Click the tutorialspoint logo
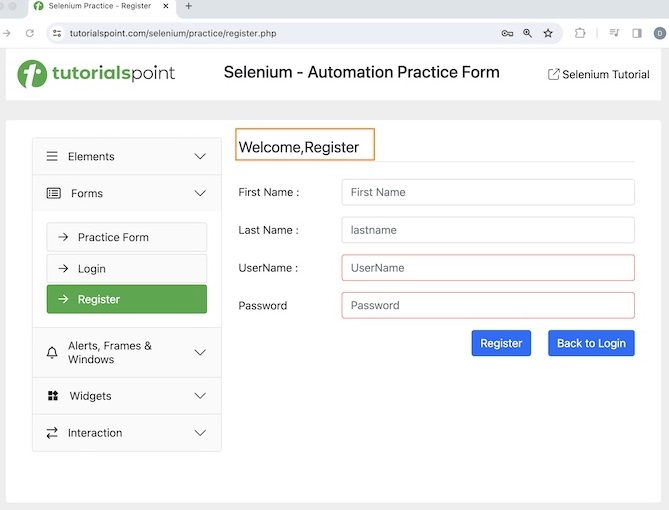The height and width of the screenshot is (510, 669). (x=96, y=73)
